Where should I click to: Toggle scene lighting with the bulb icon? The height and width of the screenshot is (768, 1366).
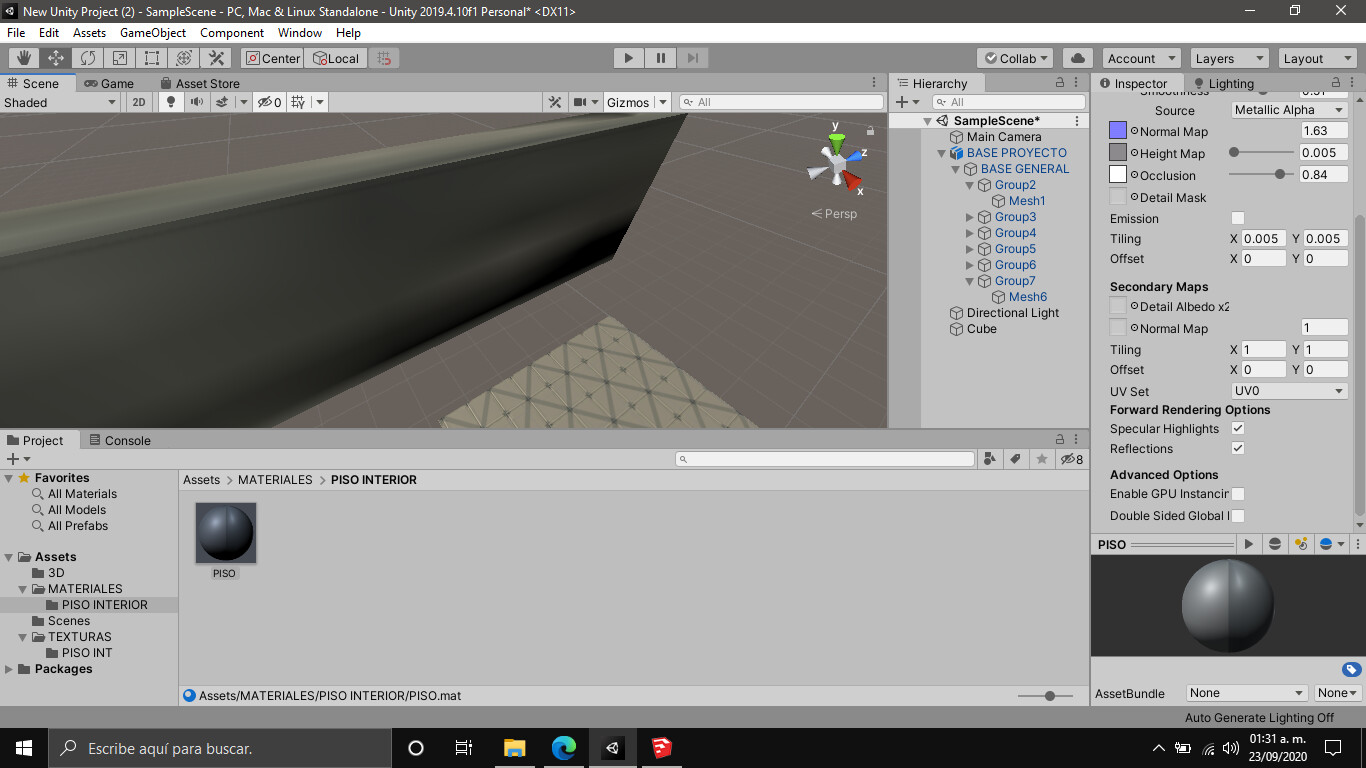(x=170, y=101)
